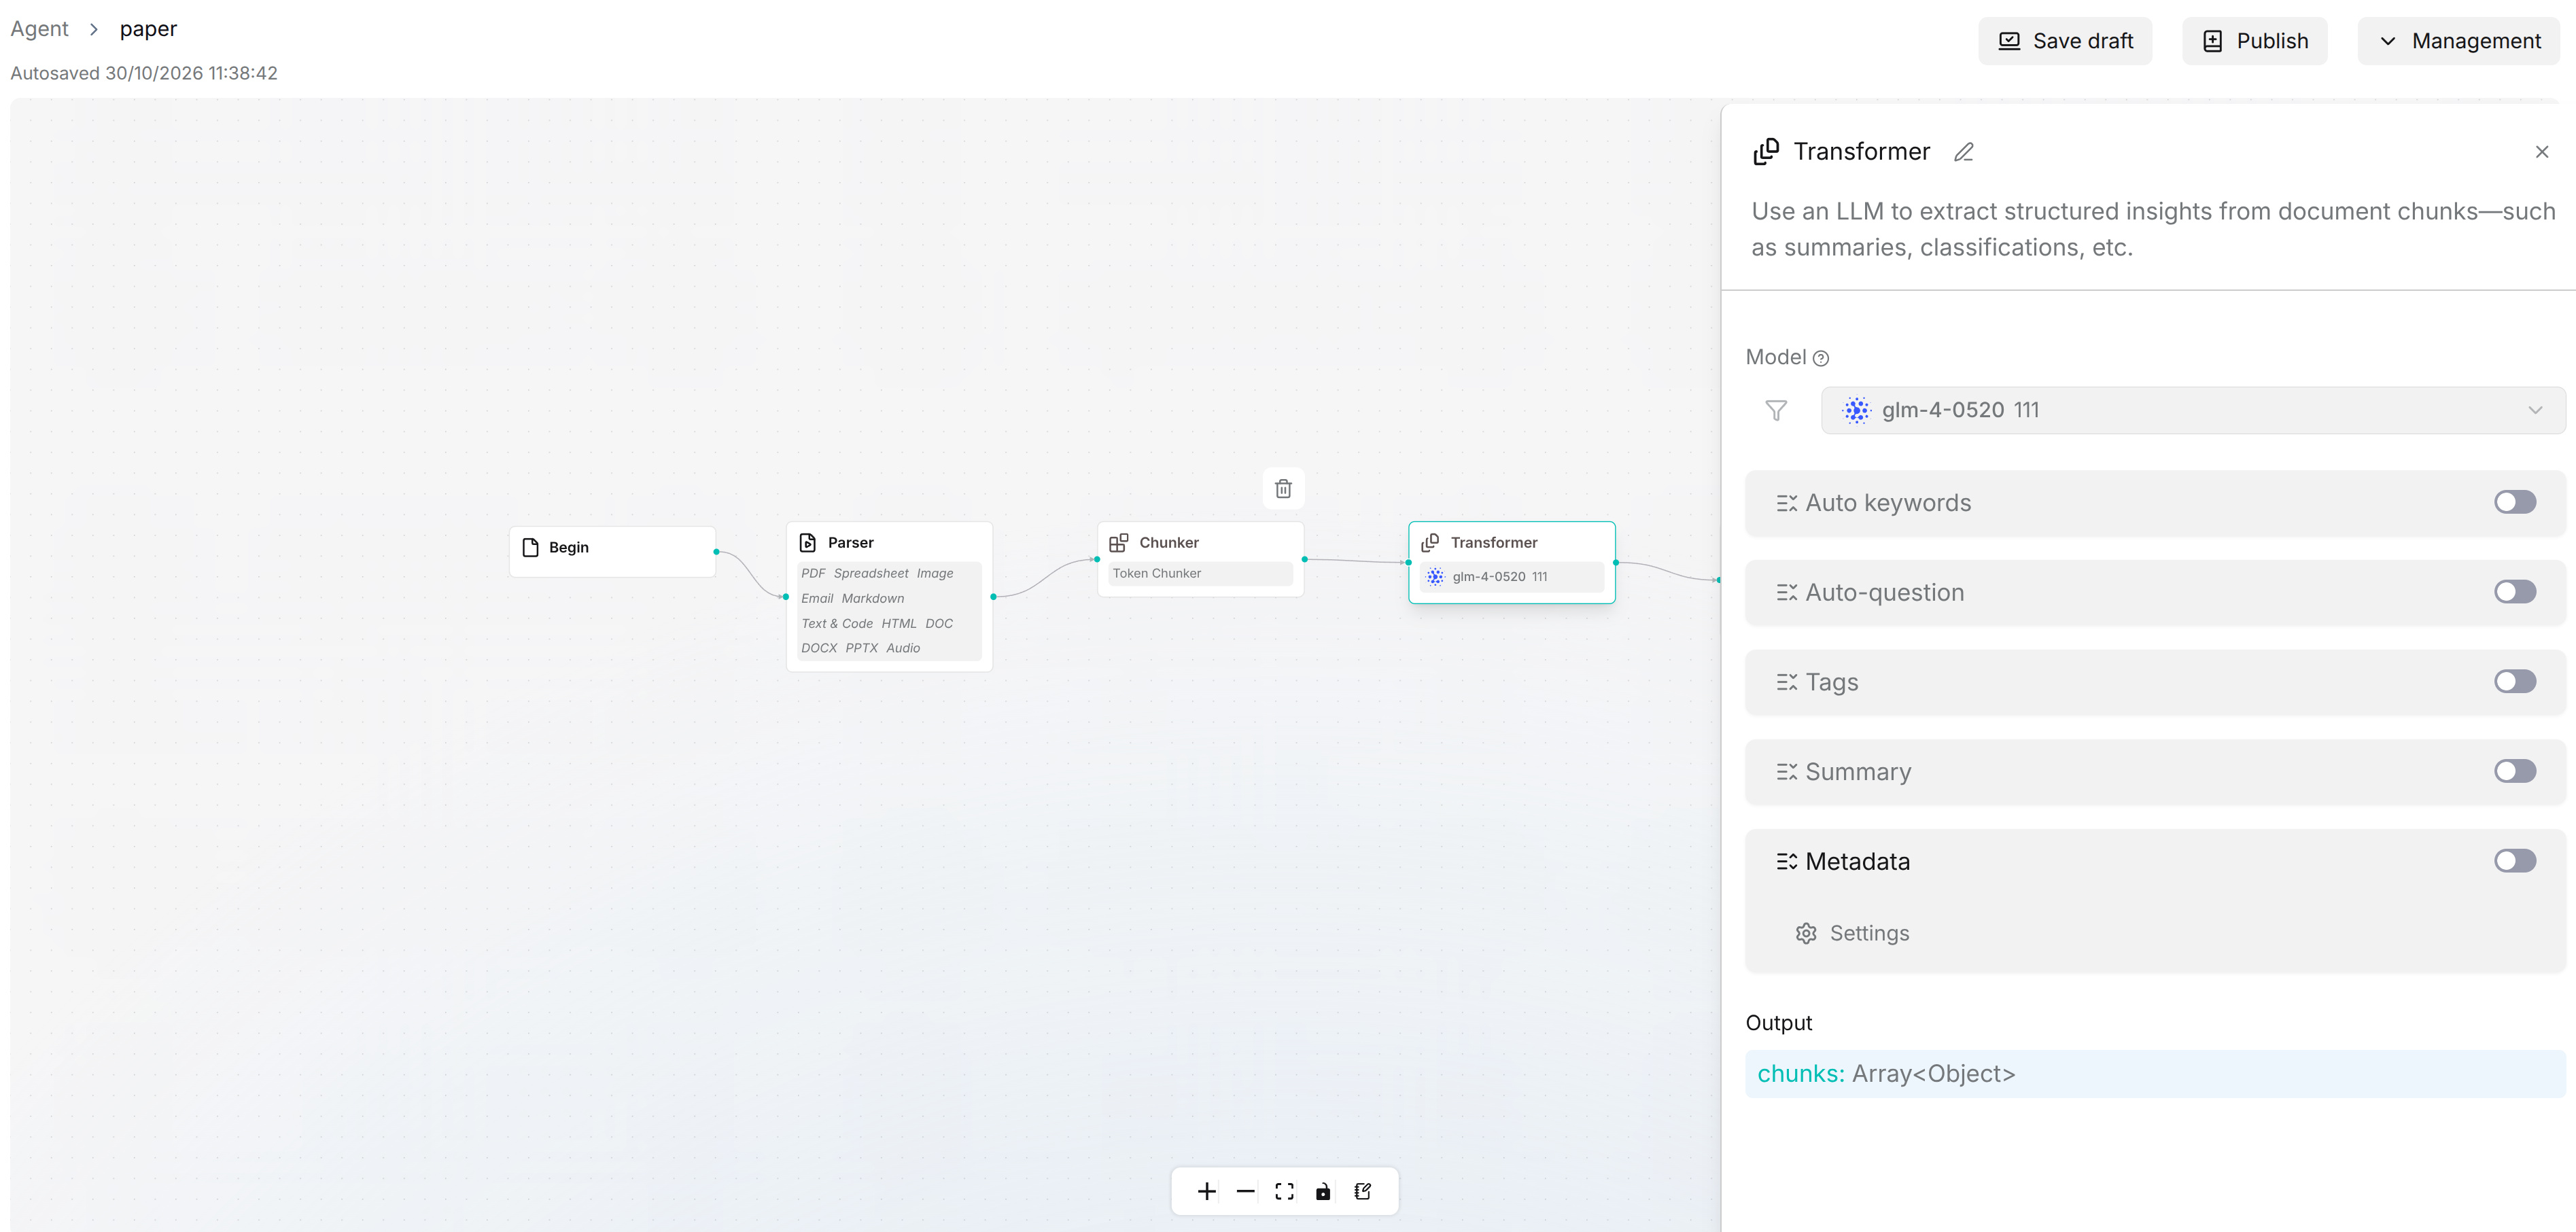Click the Auto keywords label
Image resolution: width=2576 pixels, height=1232 pixels.
tap(1888, 503)
